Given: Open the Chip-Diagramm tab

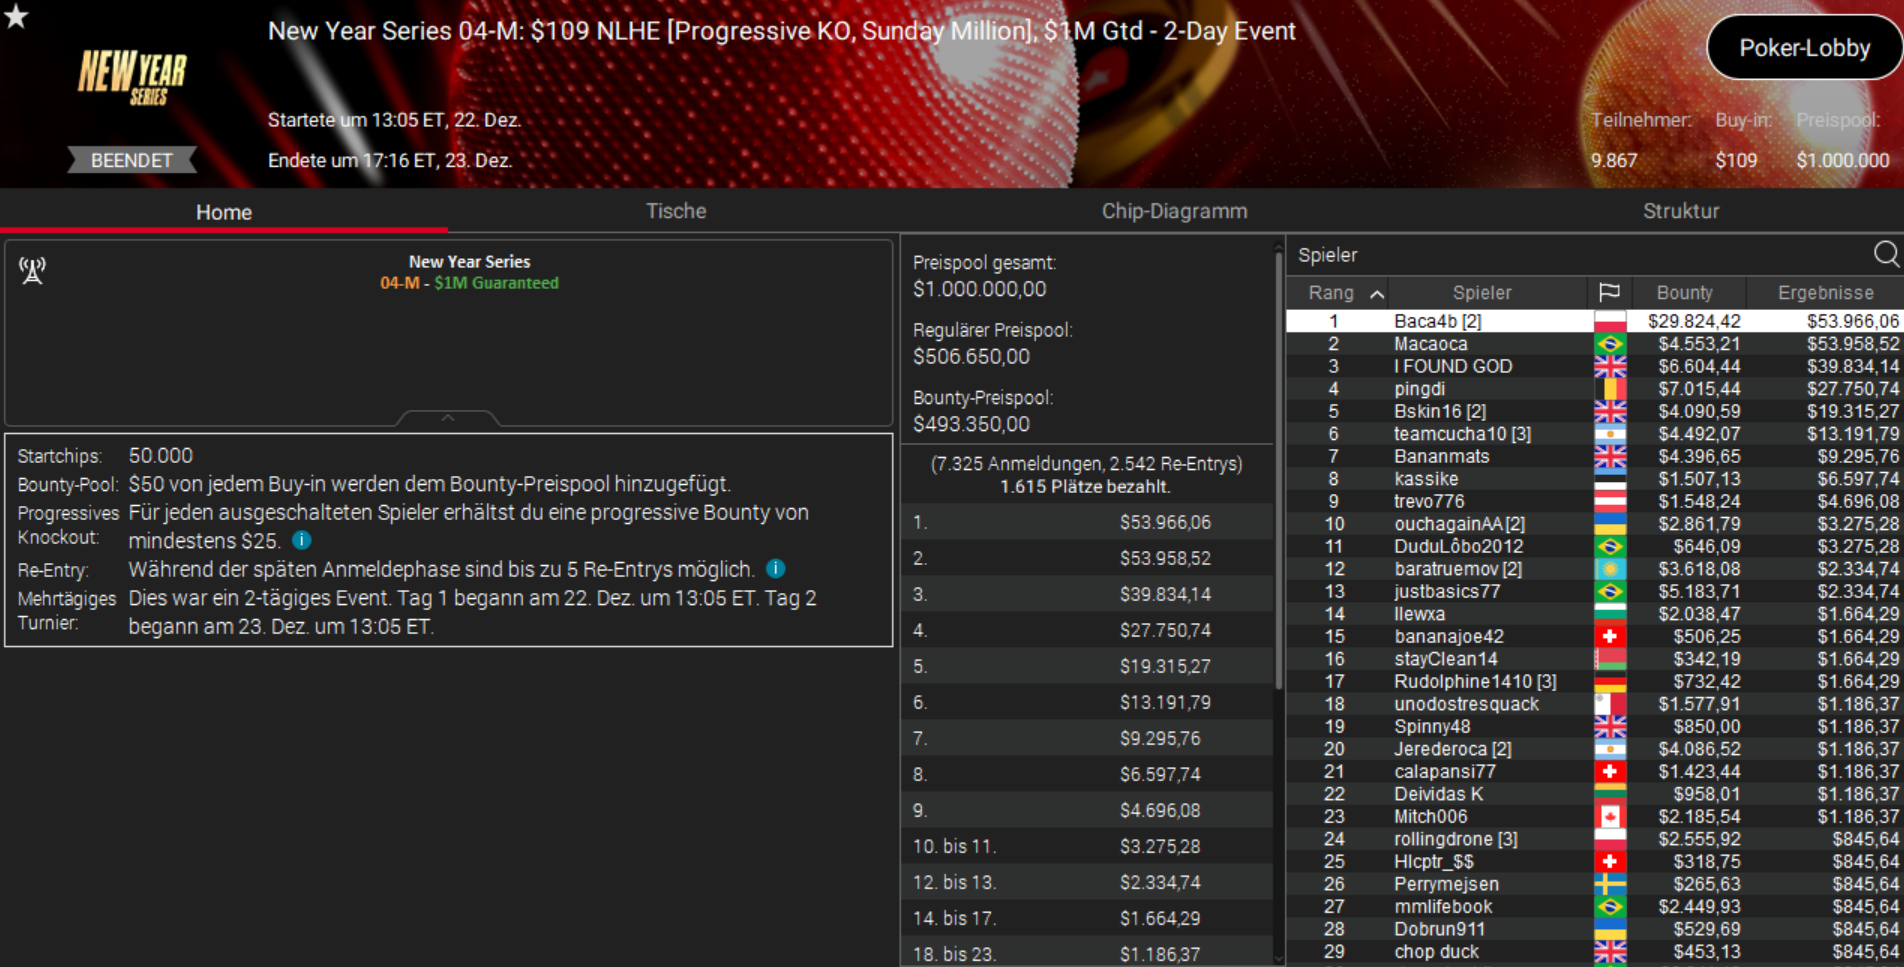Looking at the screenshot, I should [1174, 211].
